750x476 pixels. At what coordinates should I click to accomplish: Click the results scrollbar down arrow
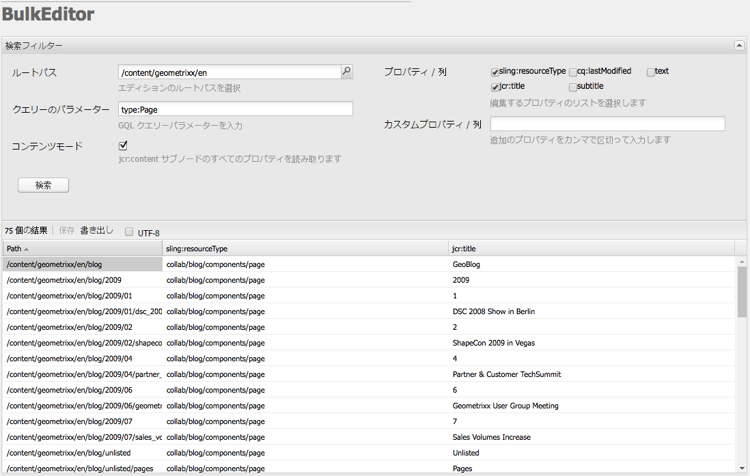pyautogui.click(x=742, y=468)
